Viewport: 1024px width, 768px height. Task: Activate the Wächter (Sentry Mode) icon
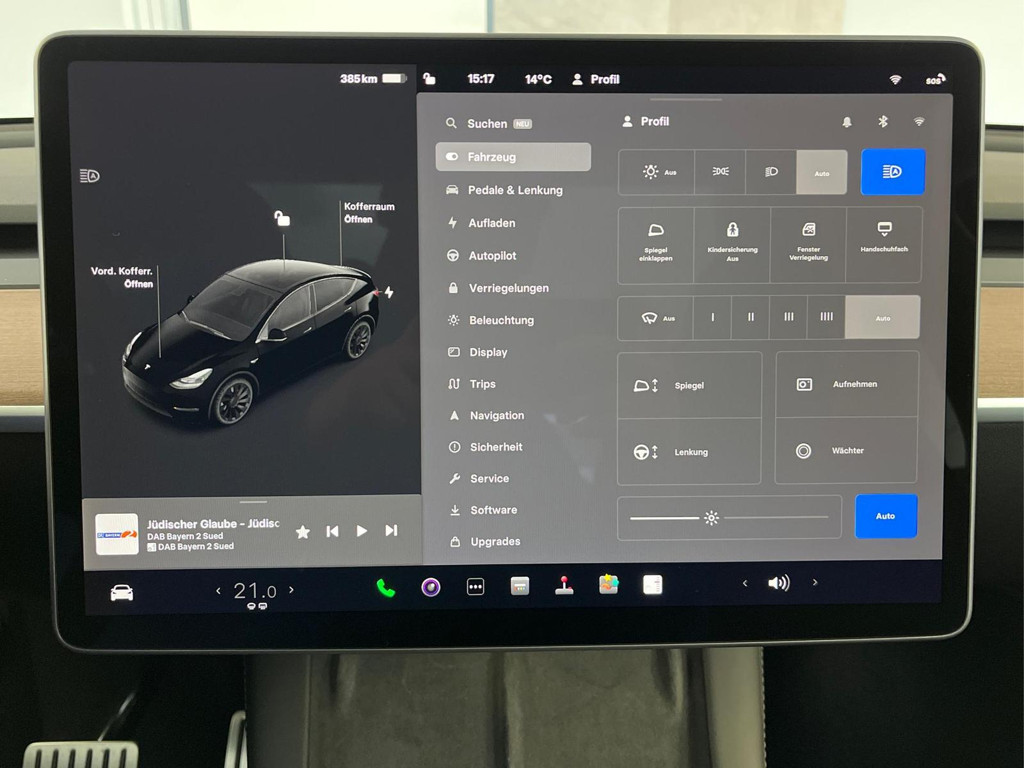click(x=846, y=451)
